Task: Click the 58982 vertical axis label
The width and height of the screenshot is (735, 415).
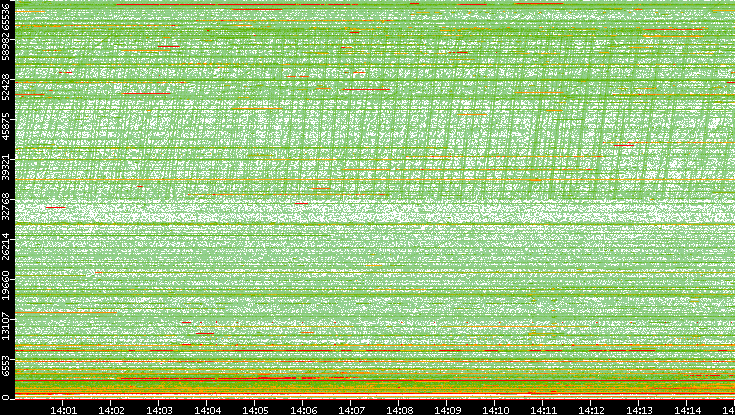Action: click(x=5, y=47)
